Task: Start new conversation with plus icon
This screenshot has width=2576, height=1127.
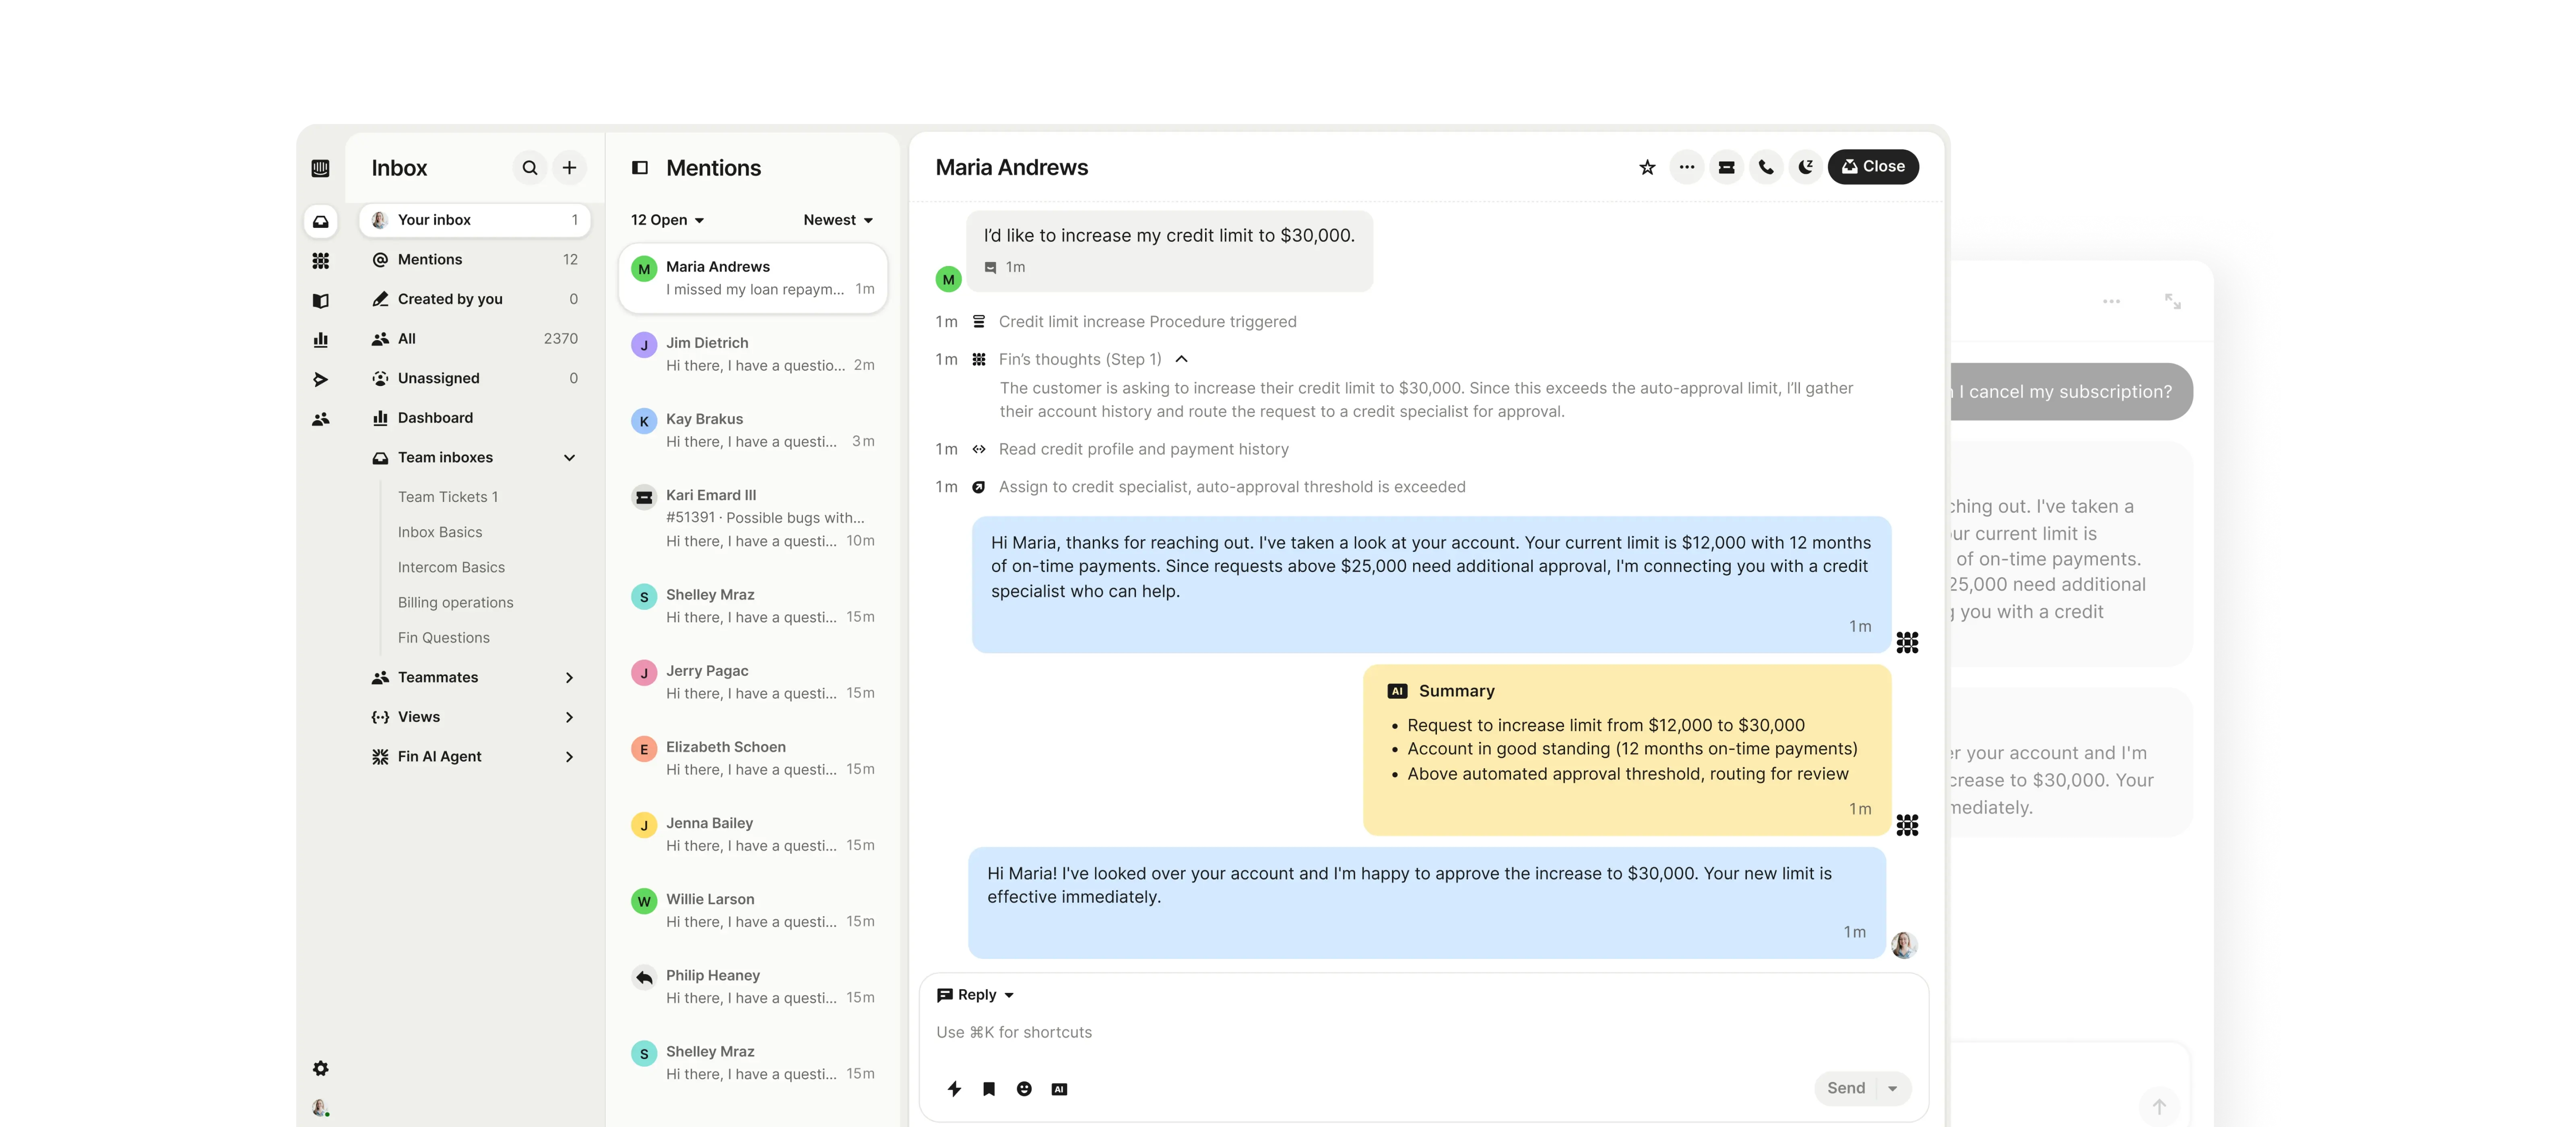Action: pyautogui.click(x=569, y=168)
